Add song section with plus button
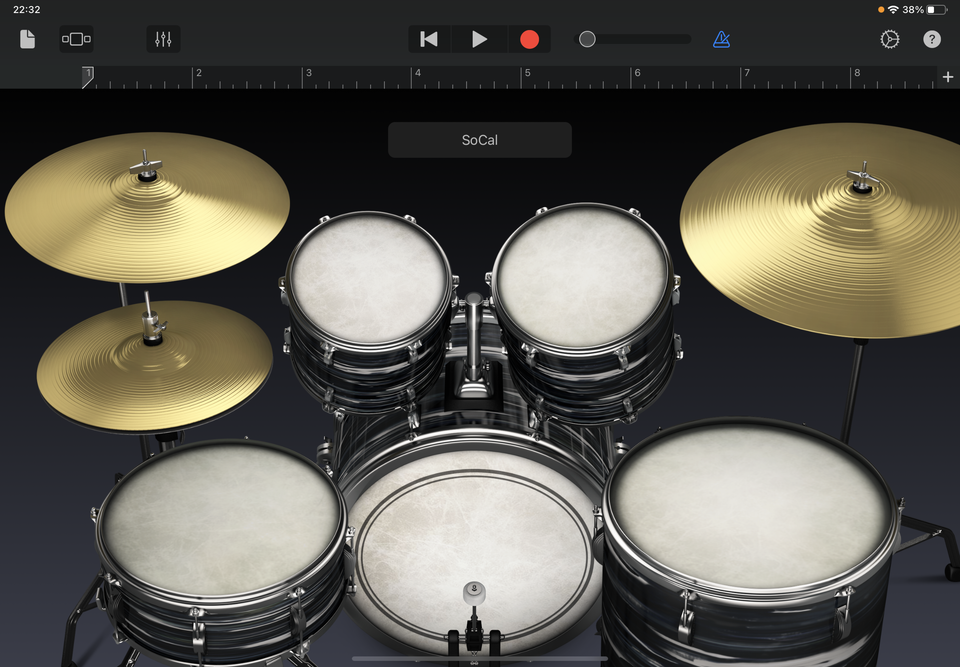The image size is (960, 667). click(x=947, y=77)
